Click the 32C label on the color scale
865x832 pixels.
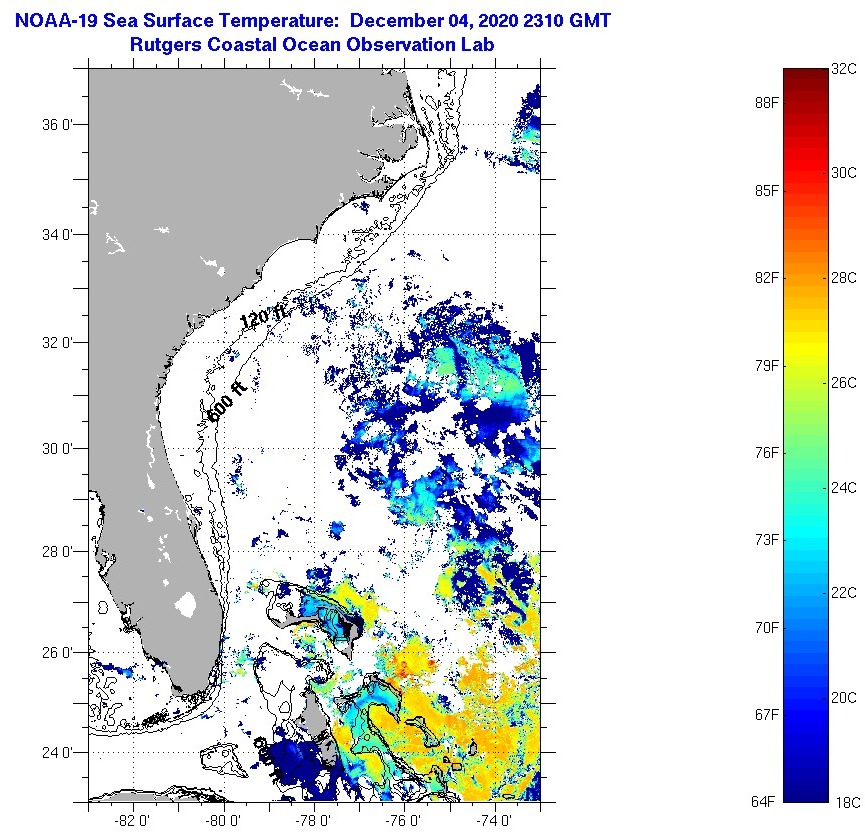(x=843, y=69)
